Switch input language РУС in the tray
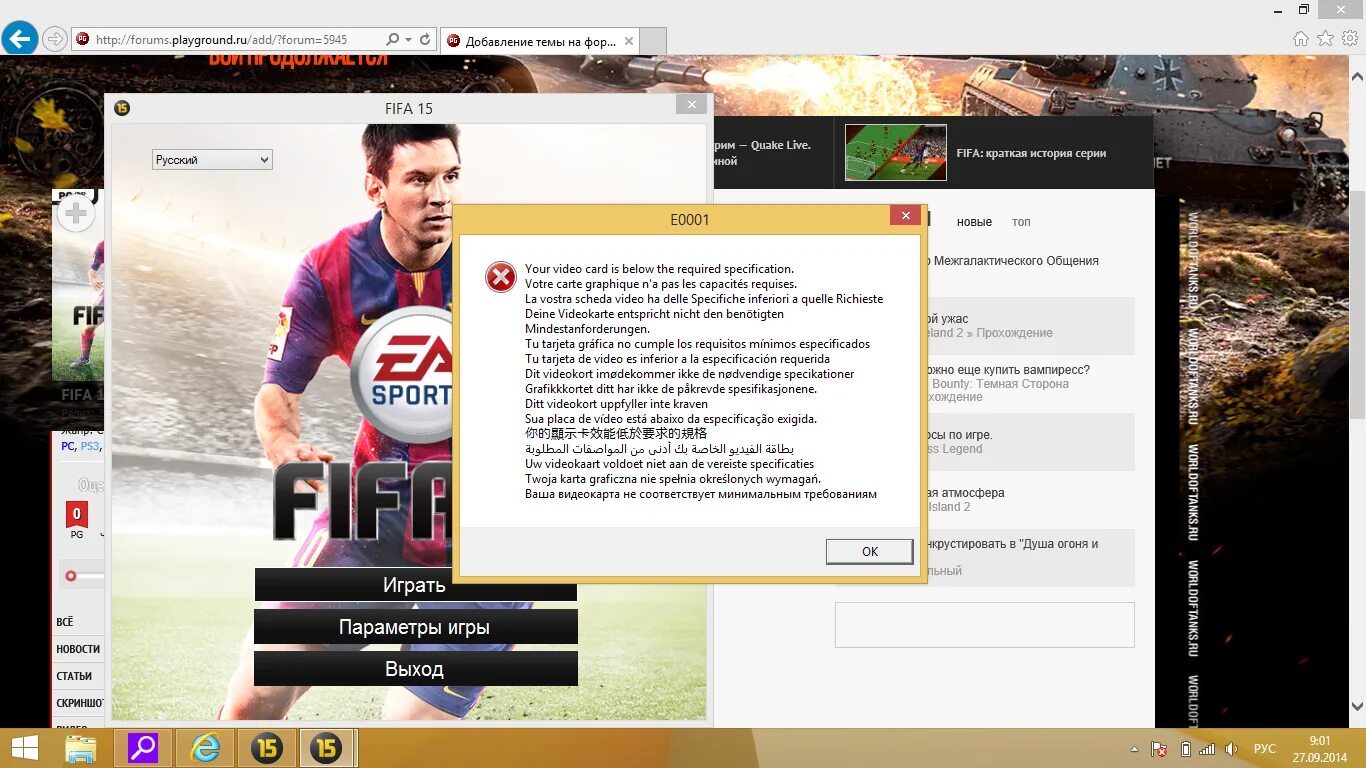 point(1265,749)
